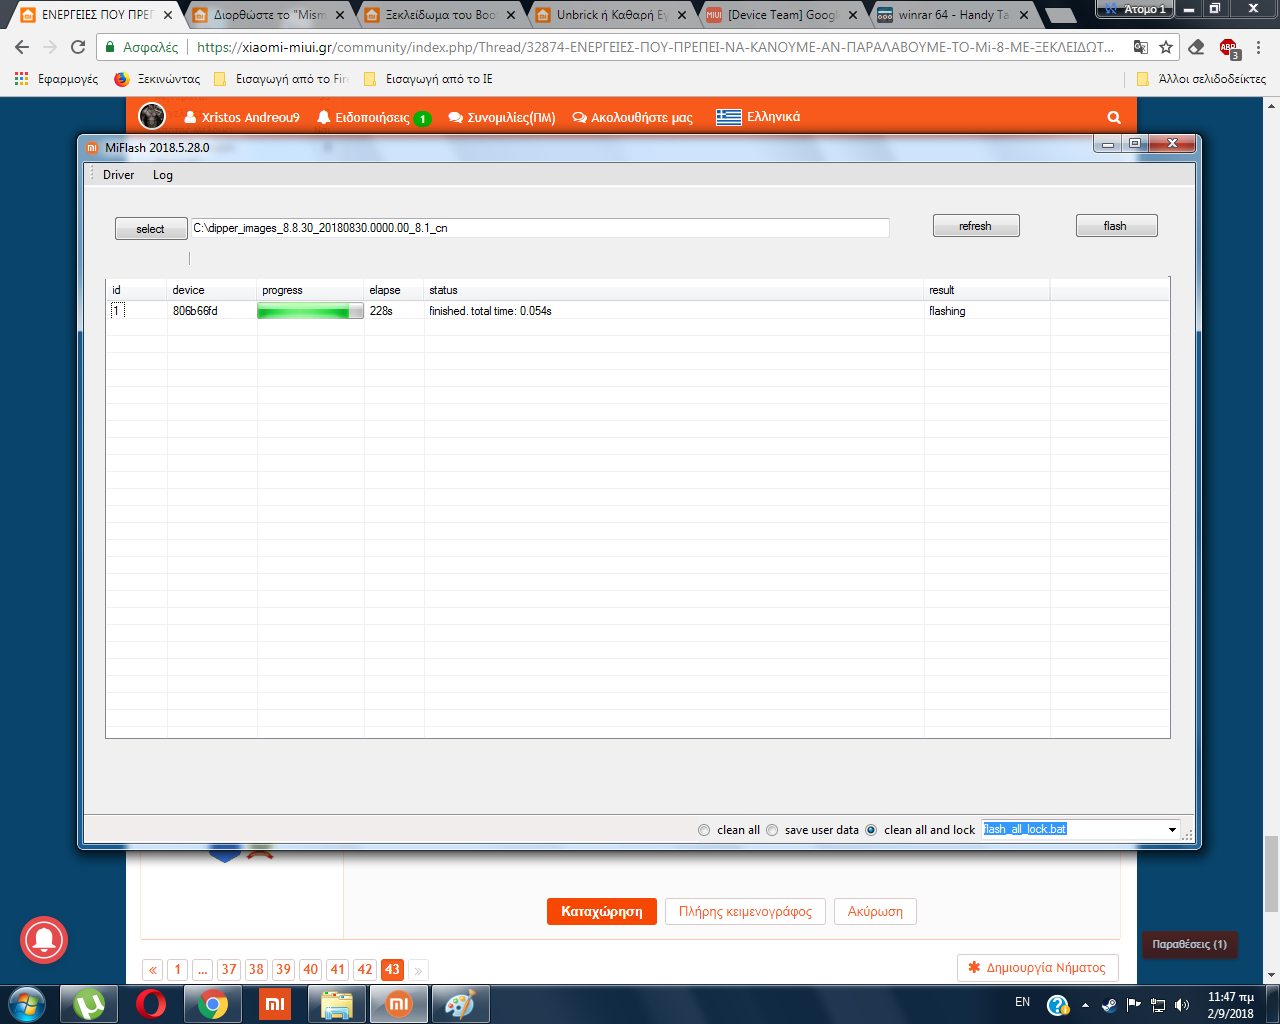Switch to the "Διορθώστε το Mism" browser tab
The image size is (1280, 1024).
coord(268,15)
